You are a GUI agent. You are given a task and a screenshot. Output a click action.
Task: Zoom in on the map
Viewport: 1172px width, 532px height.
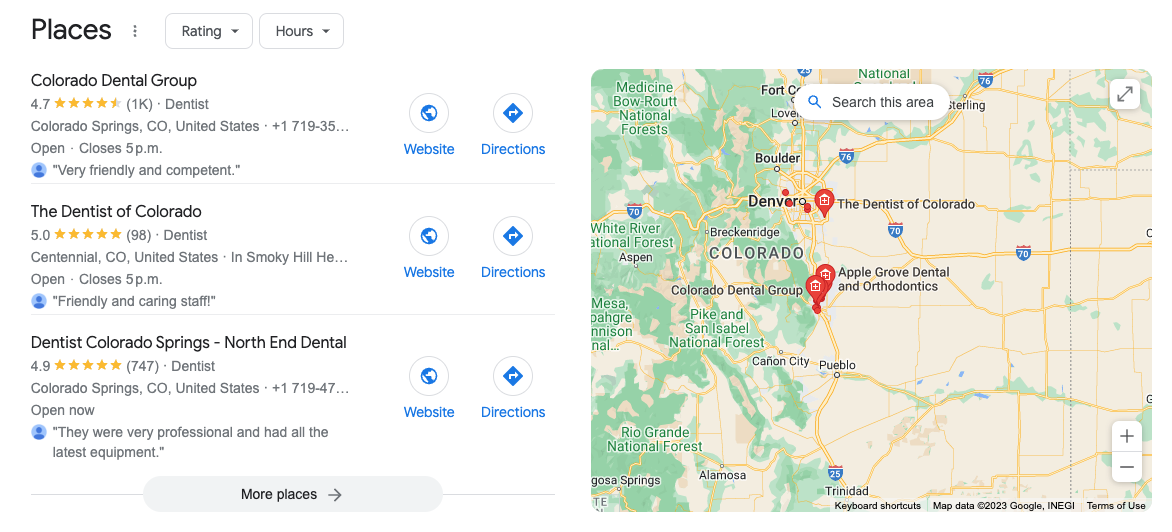(x=1126, y=436)
